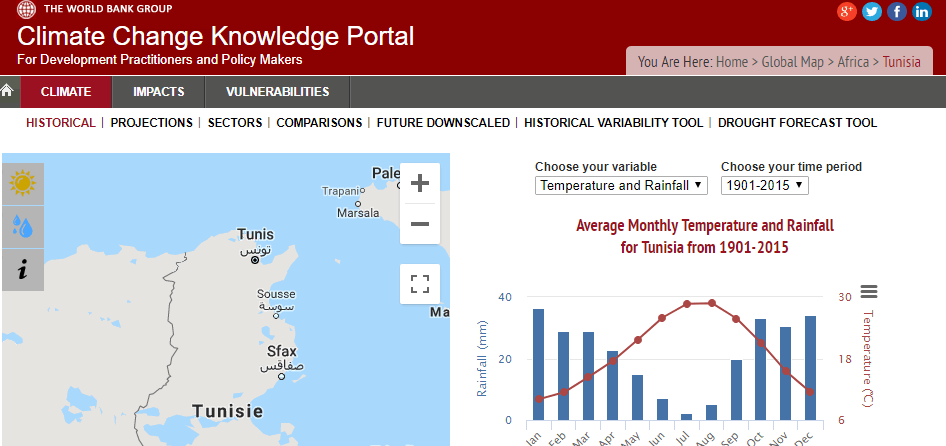Click the January rainfall bar

538,365
